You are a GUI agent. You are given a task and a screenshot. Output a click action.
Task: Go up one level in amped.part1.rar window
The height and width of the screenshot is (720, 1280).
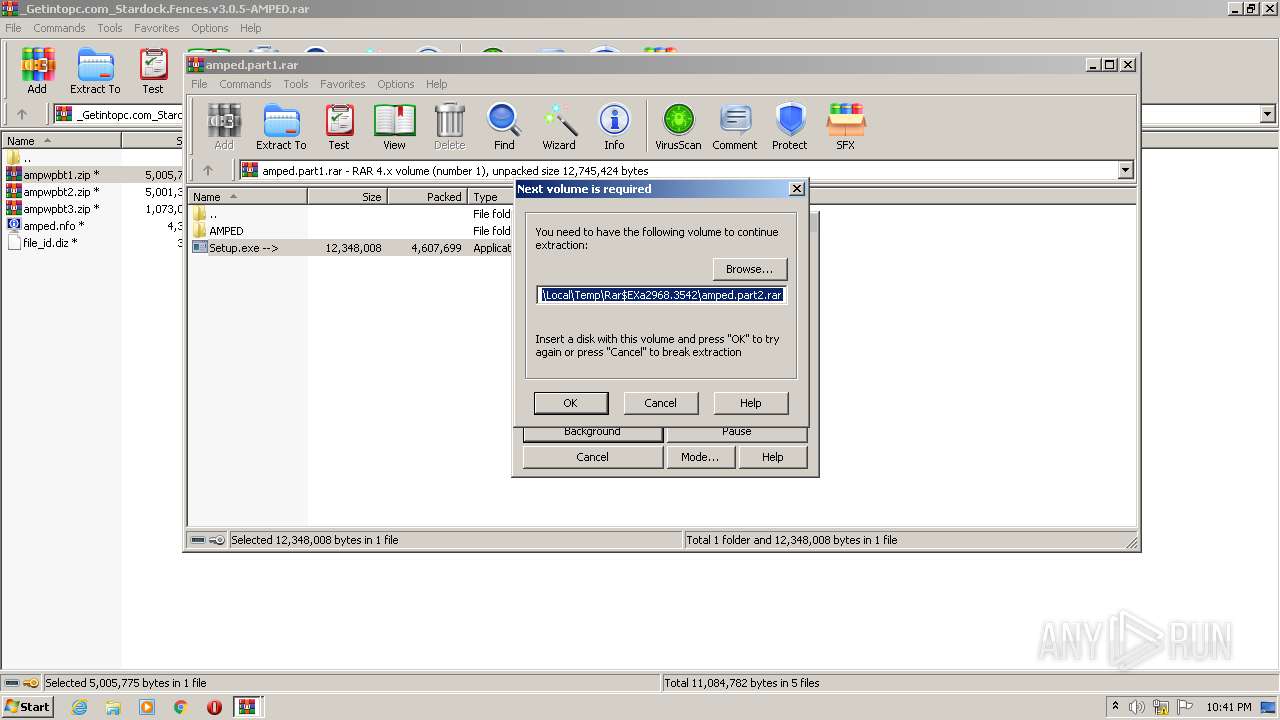click(x=208, y=170)
